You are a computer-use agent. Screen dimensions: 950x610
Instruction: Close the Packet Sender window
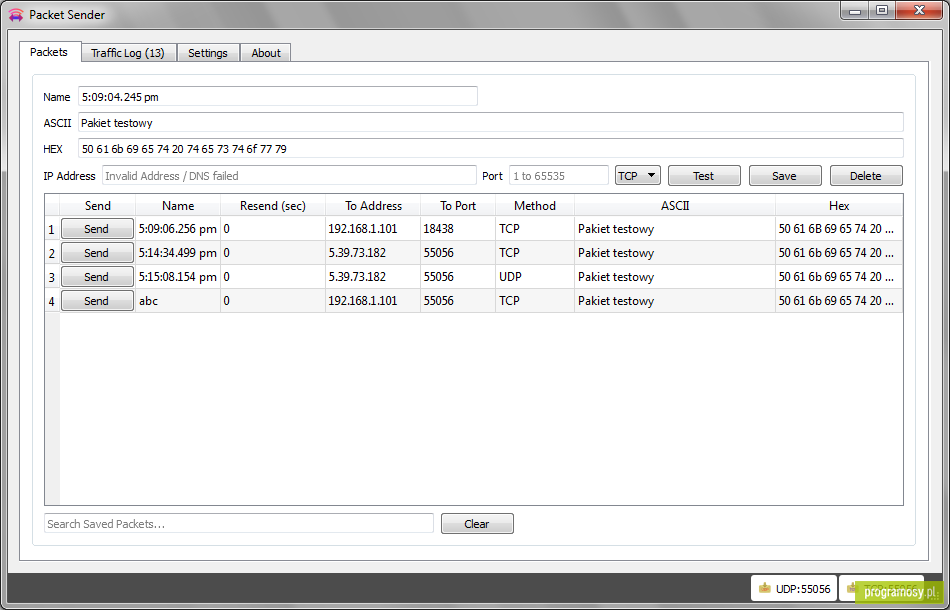coord(919,10)
